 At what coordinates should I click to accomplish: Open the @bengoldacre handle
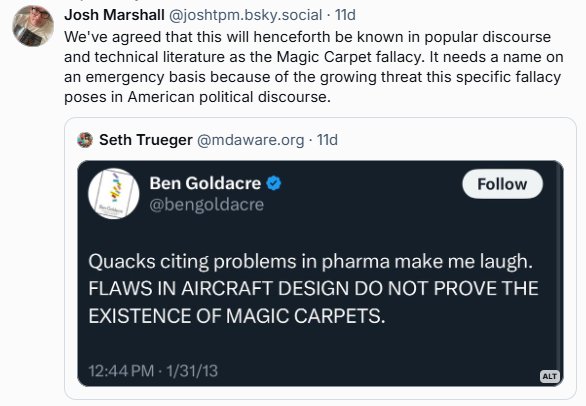(x=207, y=204)
